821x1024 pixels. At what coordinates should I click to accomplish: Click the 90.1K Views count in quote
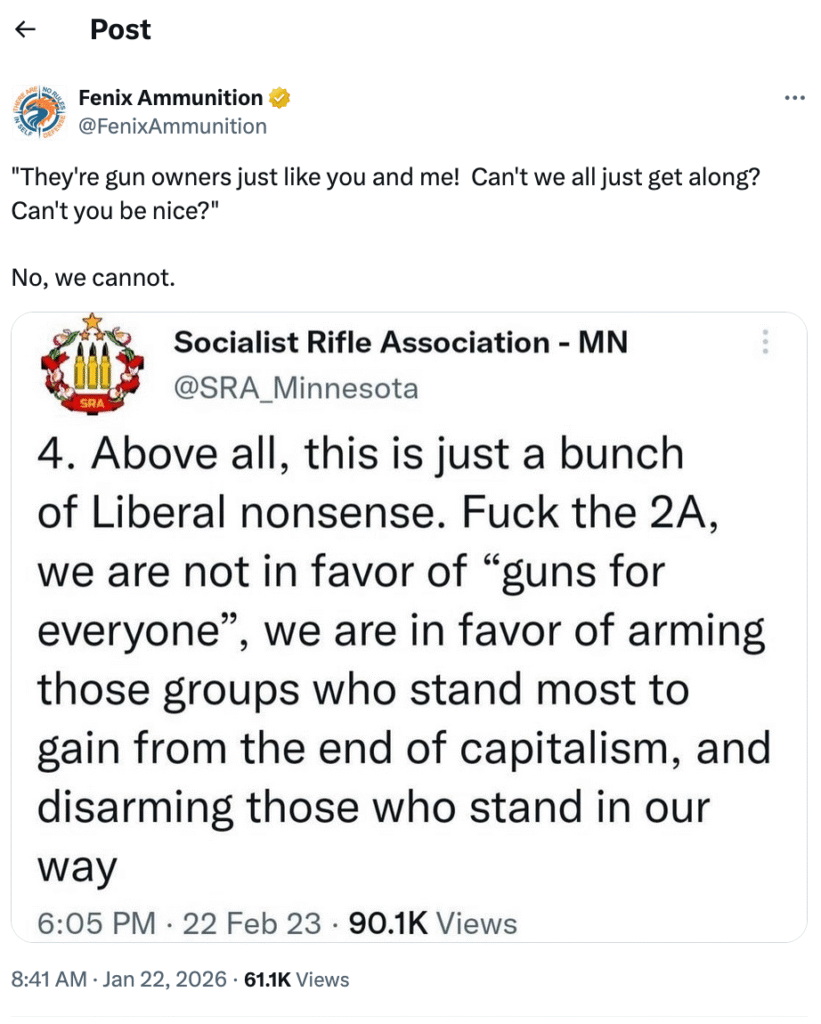click(432, 923)
